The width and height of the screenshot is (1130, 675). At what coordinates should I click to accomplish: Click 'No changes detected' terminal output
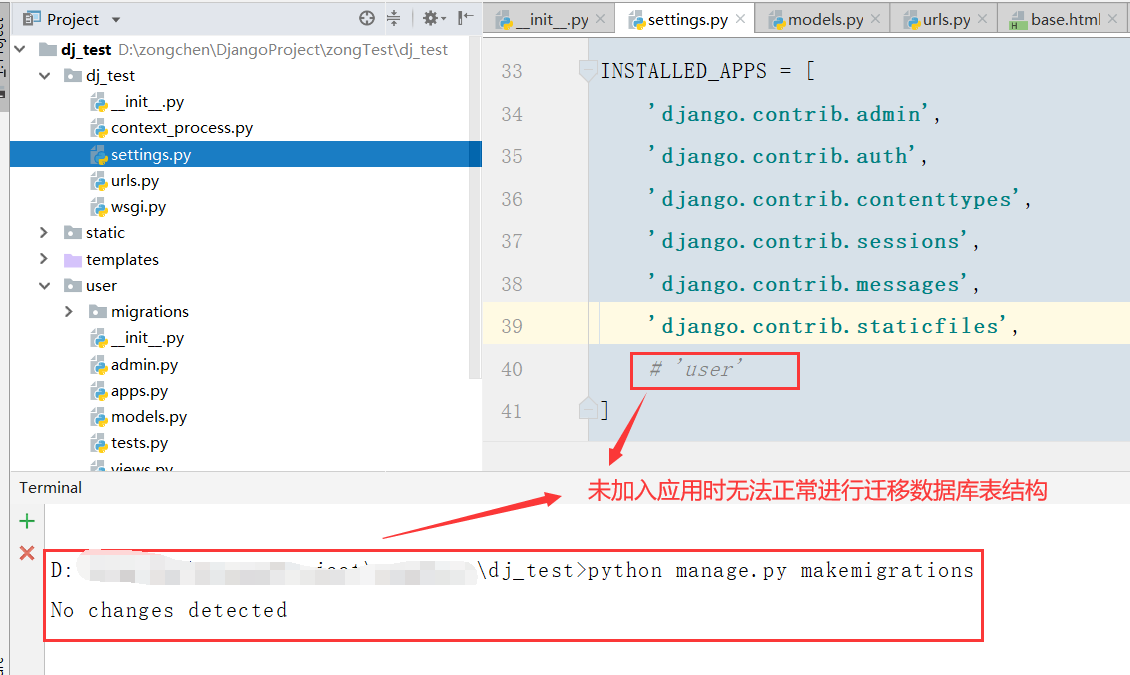169,610
